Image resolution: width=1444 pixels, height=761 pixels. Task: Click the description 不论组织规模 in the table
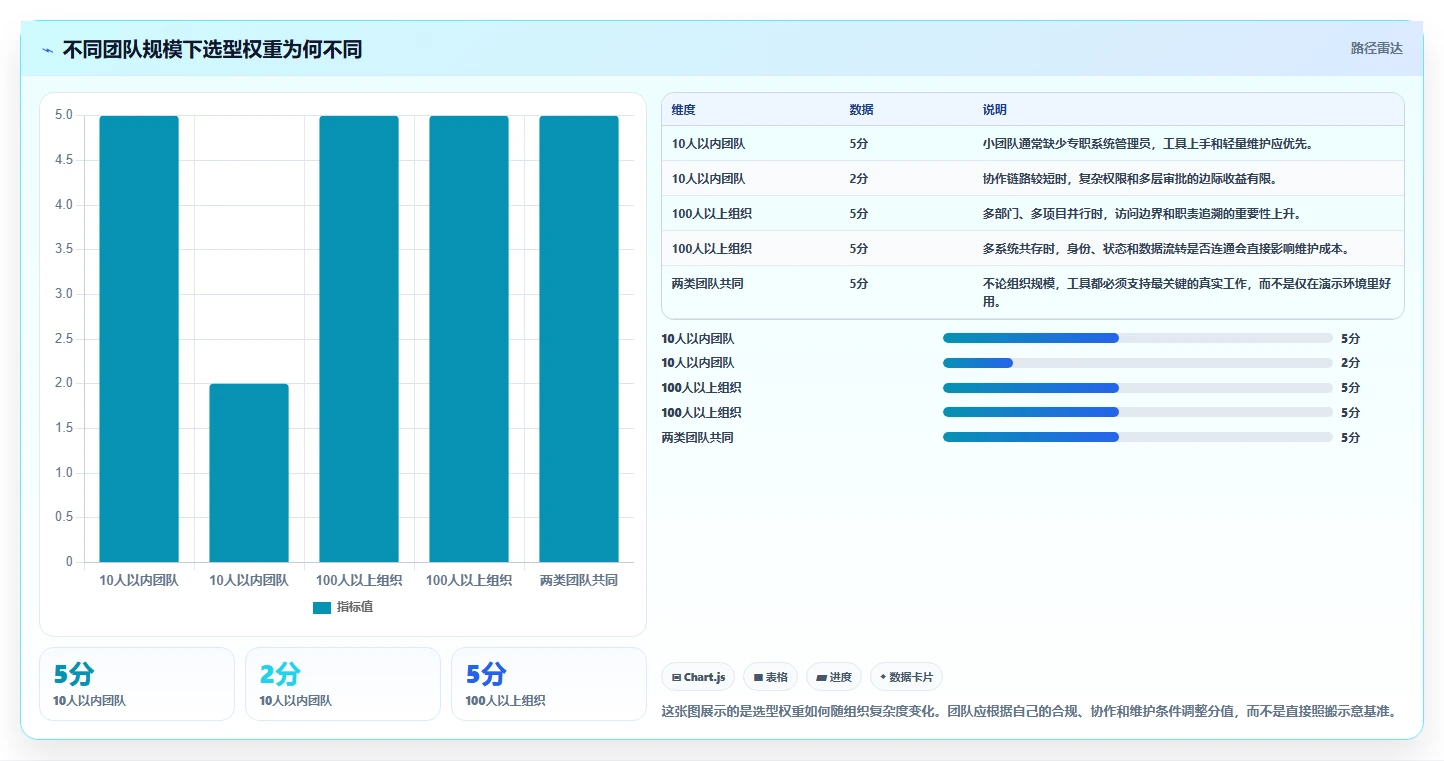pos(1187,292)
